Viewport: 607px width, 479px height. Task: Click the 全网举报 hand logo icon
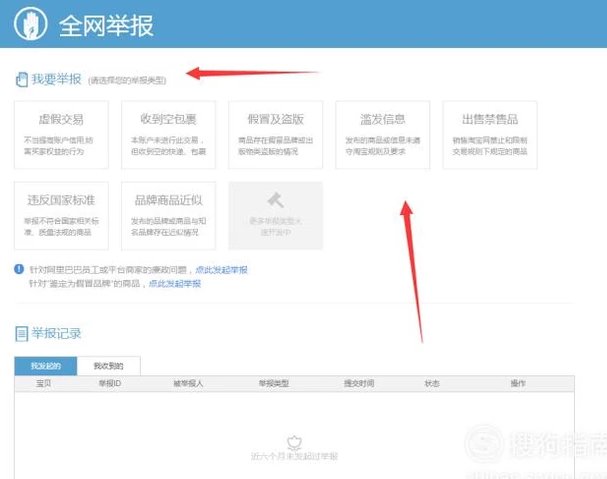[31, 23]
